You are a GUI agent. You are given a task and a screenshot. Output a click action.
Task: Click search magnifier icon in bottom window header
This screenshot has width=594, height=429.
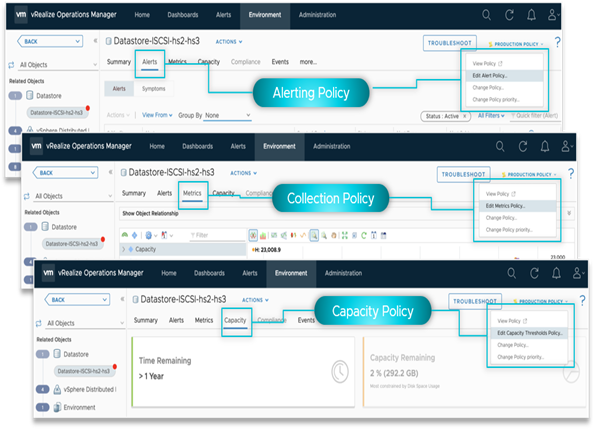(x=511, y=273)
